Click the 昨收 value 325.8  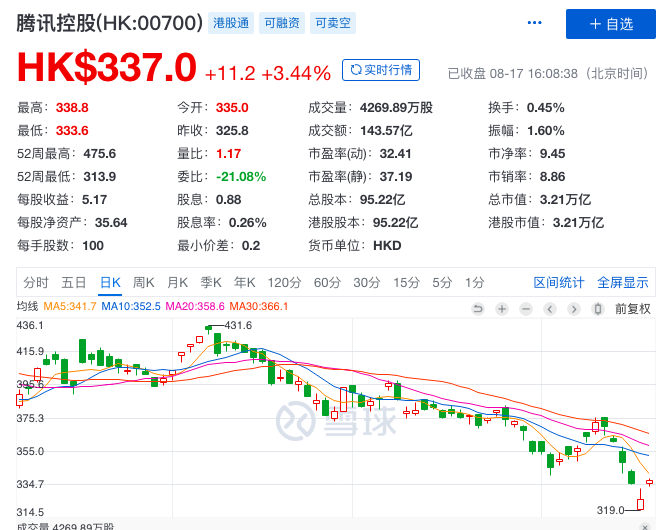(x=232, y=130)
